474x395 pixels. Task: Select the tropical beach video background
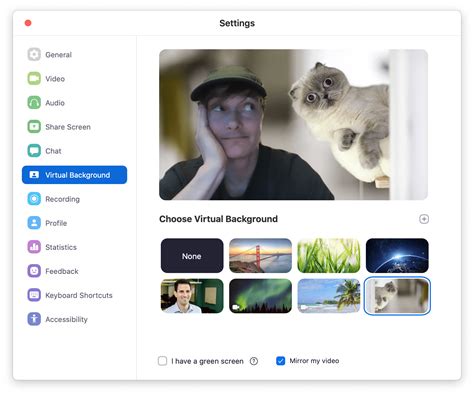point(329,296)
